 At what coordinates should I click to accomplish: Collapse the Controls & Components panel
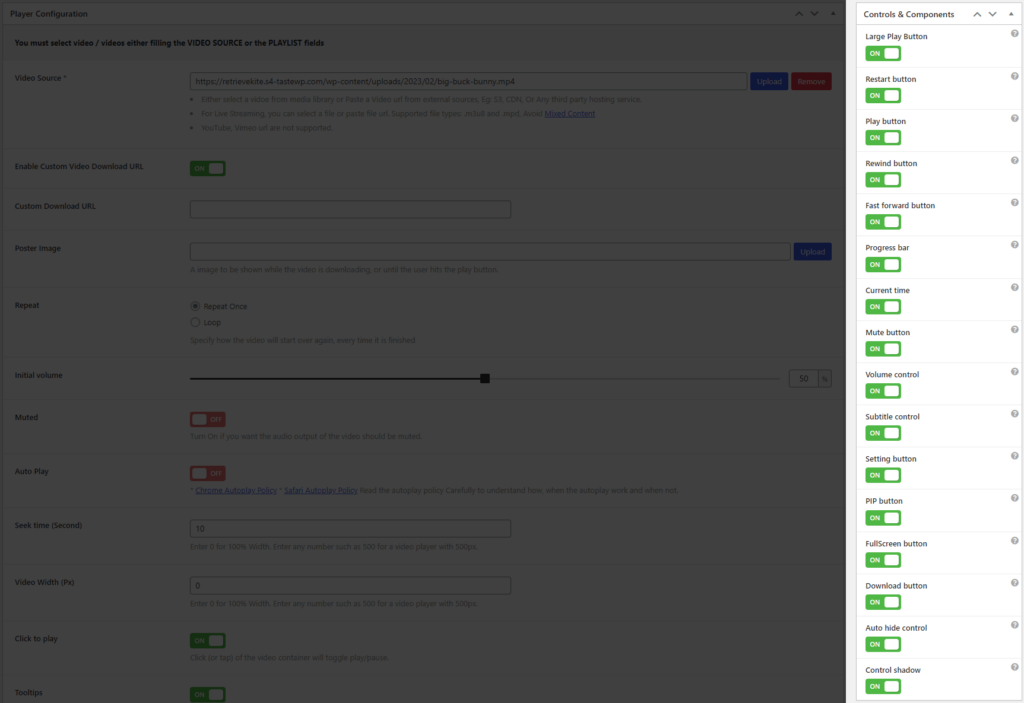click(1010, 14)
